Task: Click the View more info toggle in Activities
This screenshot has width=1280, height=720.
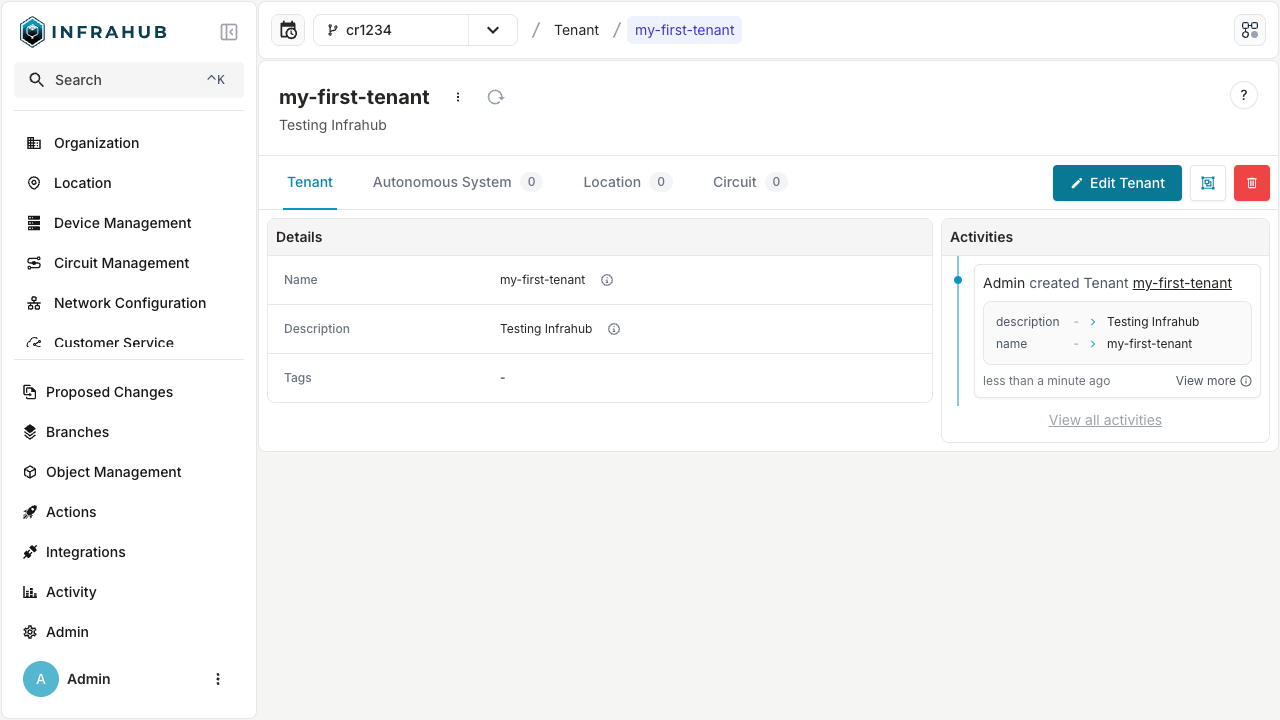Action: [1245, 381]
